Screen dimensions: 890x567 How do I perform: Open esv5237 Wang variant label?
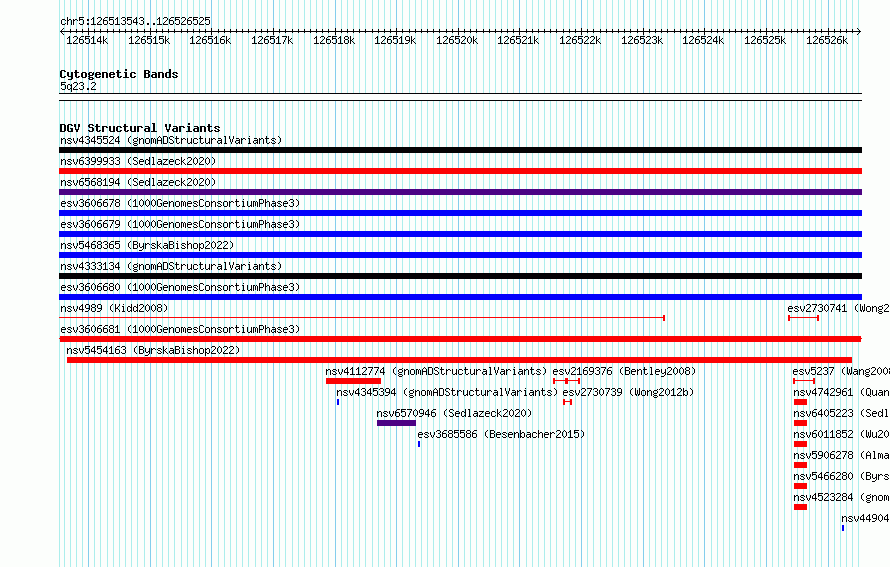pos(841,371)
